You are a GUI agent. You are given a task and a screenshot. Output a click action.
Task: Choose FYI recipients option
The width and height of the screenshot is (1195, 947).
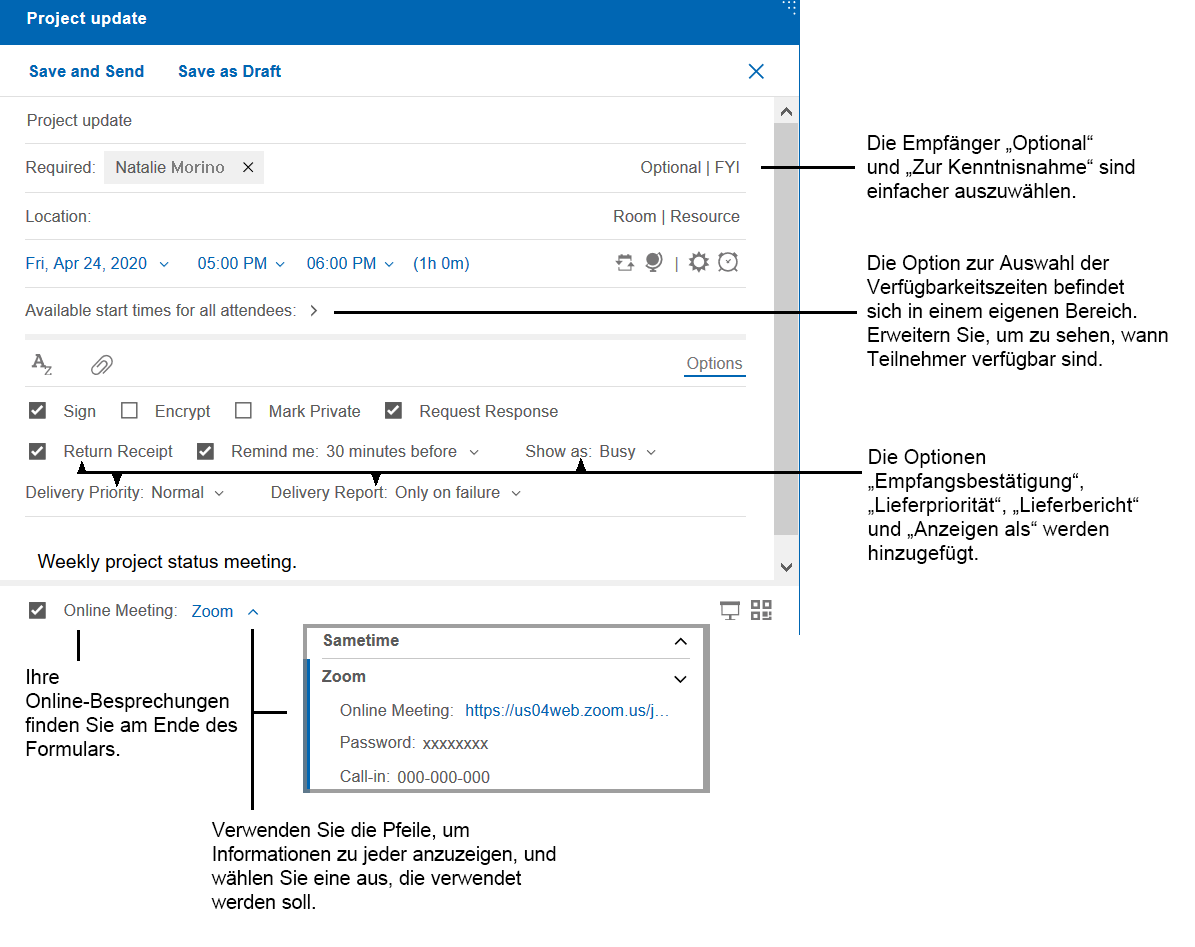[729, 167]
